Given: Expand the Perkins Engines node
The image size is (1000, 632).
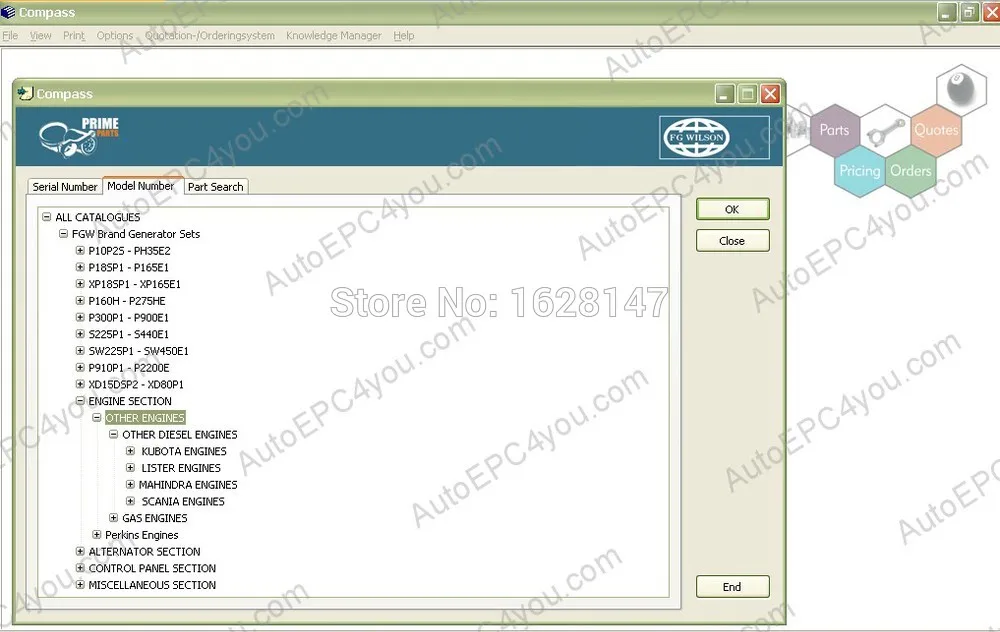Looking at the screenshot, I should point(96,534).
